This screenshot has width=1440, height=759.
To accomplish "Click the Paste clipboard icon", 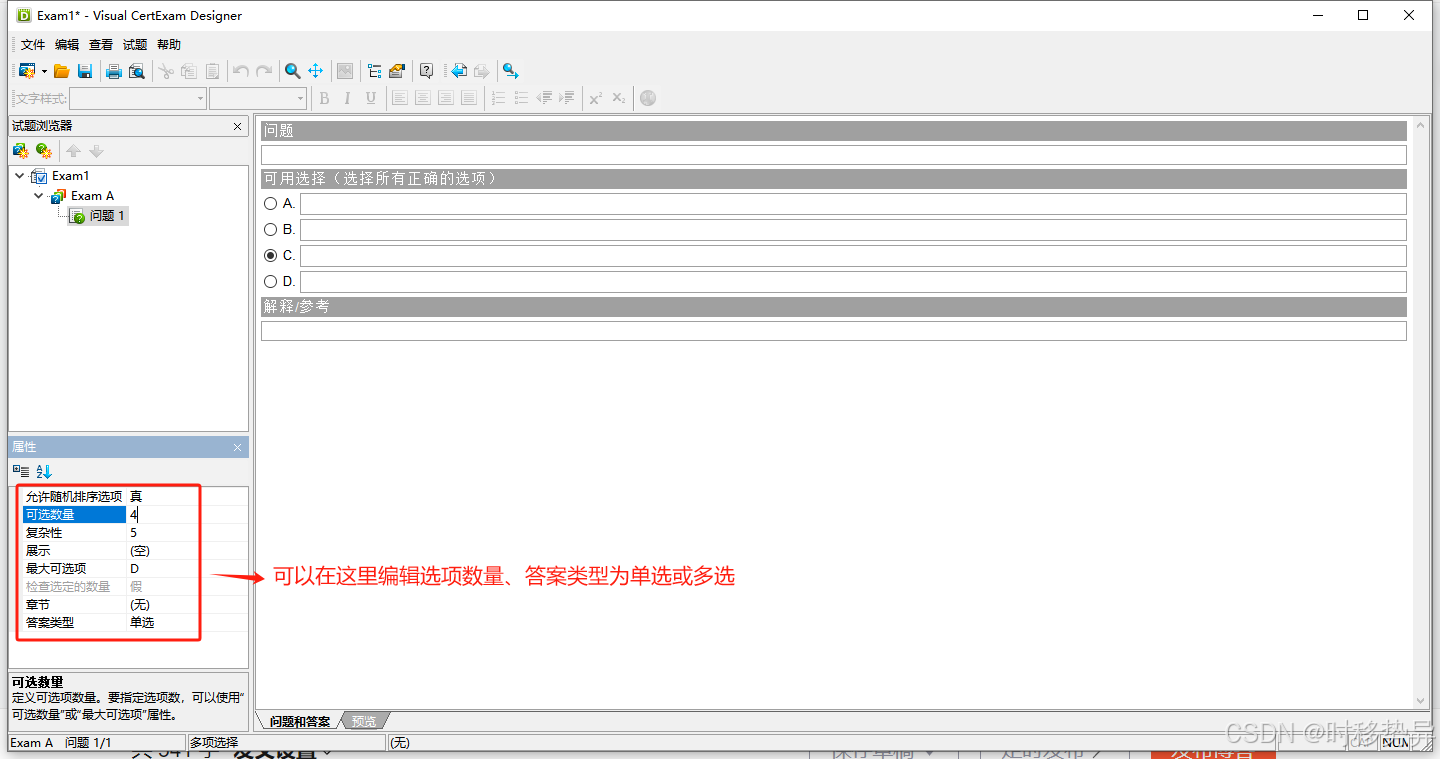I will coord(212,71).
